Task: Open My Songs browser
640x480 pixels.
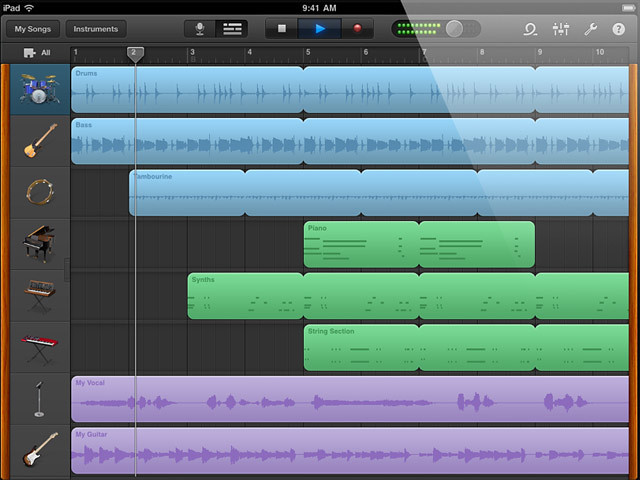Action: [31, 29]
